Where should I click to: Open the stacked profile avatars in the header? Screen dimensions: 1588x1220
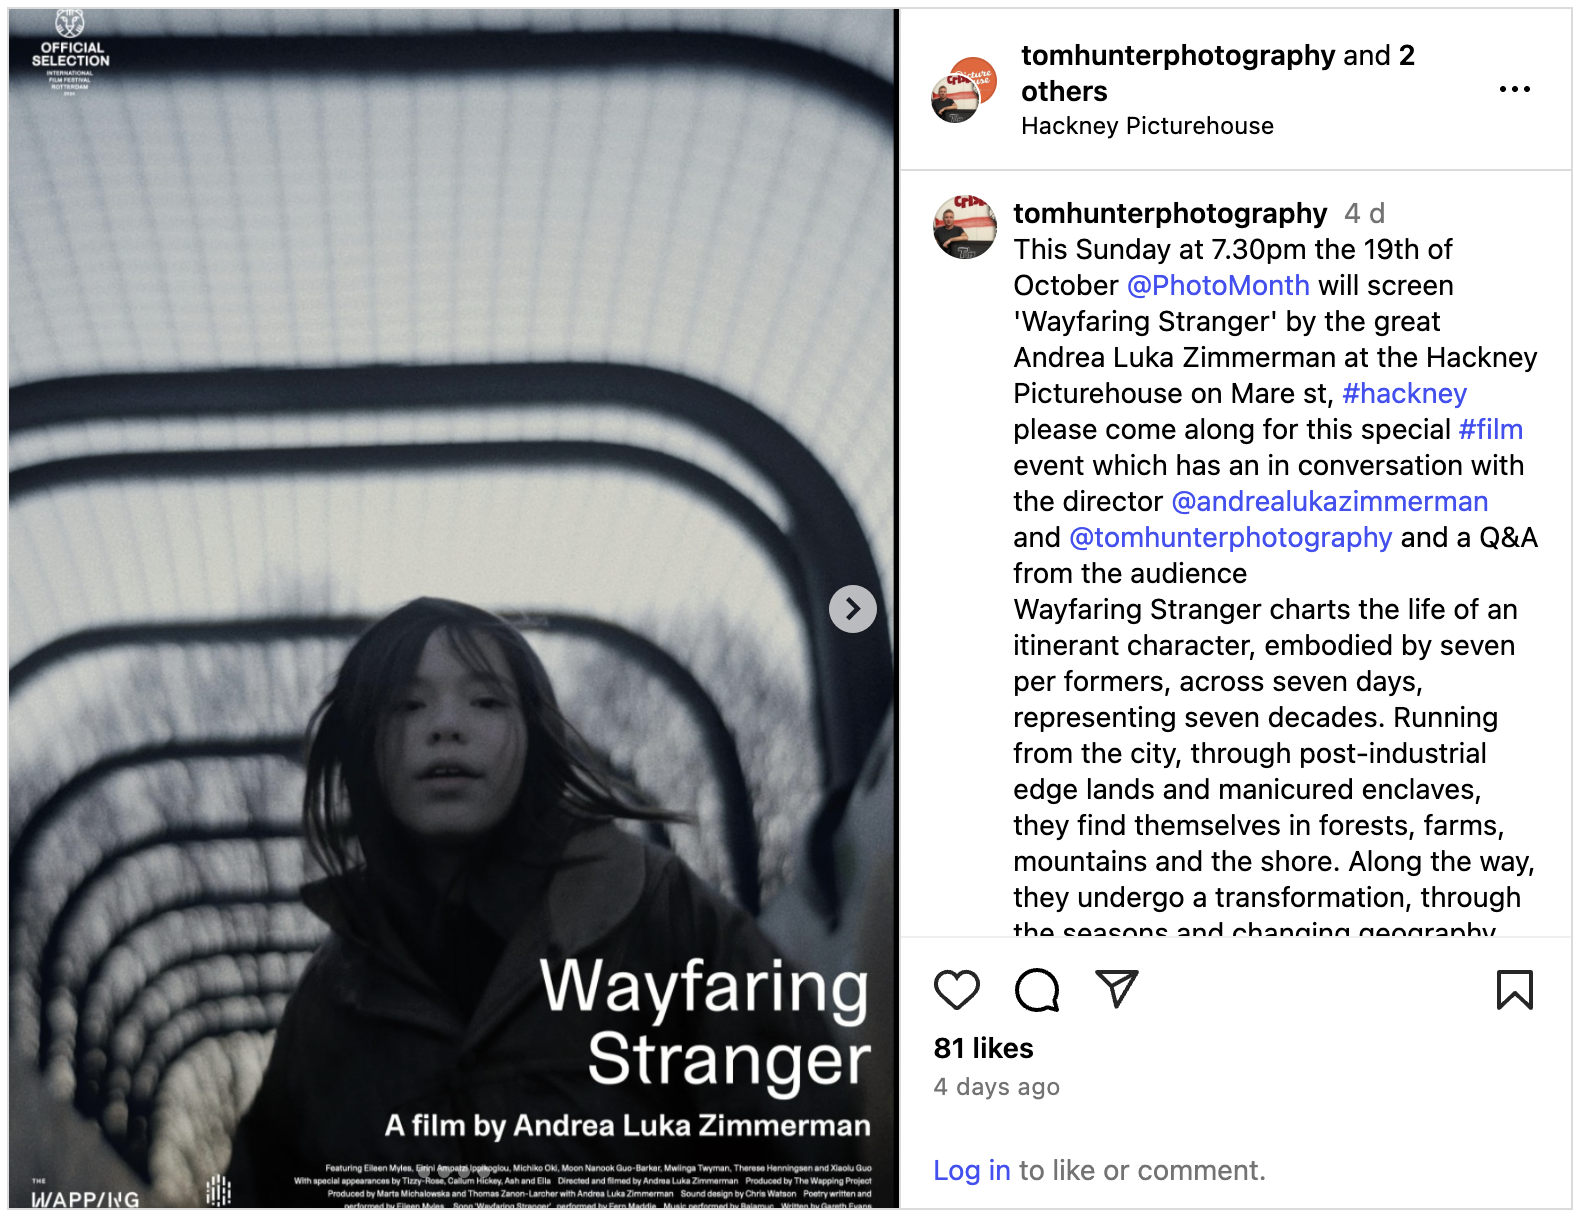(964, 91)
